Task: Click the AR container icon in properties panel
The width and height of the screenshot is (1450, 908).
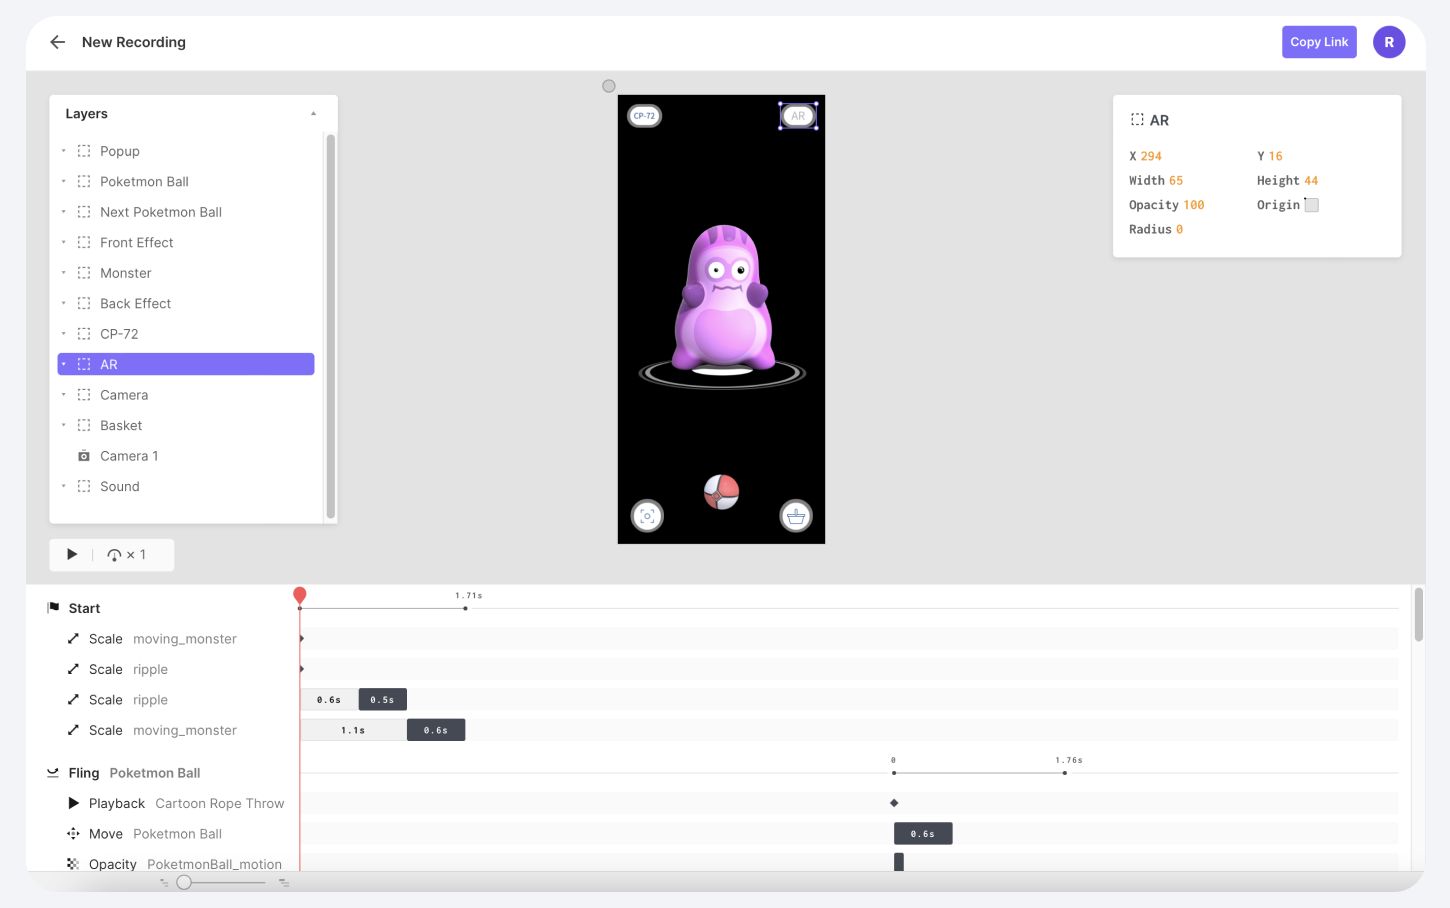Action: point(1137,120)
